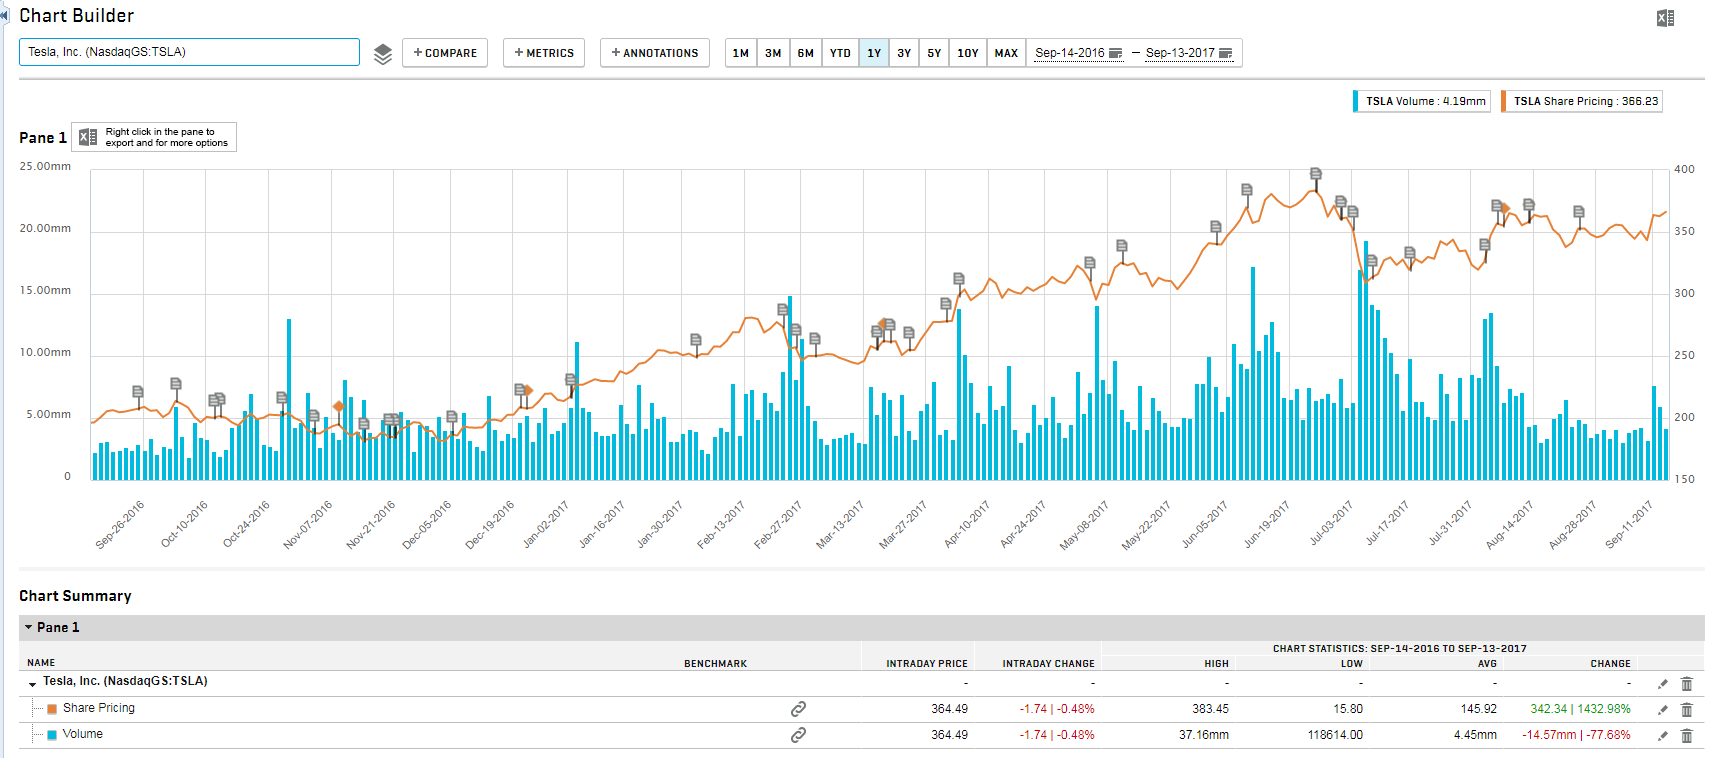Image resolution: width=1713 pixels, height=758 pixels.
Task: Edit the Share Pricing row with pencil
Action: [x=1663, y=710]
